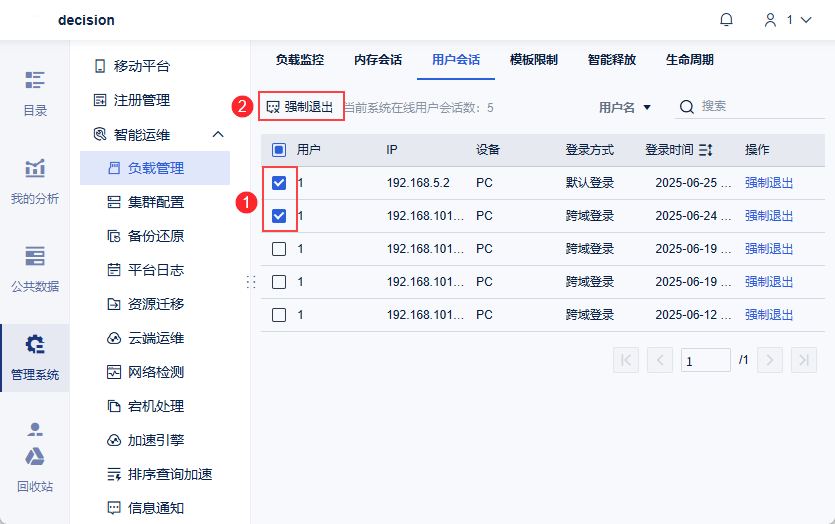
Task: Open 公共数据 in sidebar
Action: (x=35, y=270)
